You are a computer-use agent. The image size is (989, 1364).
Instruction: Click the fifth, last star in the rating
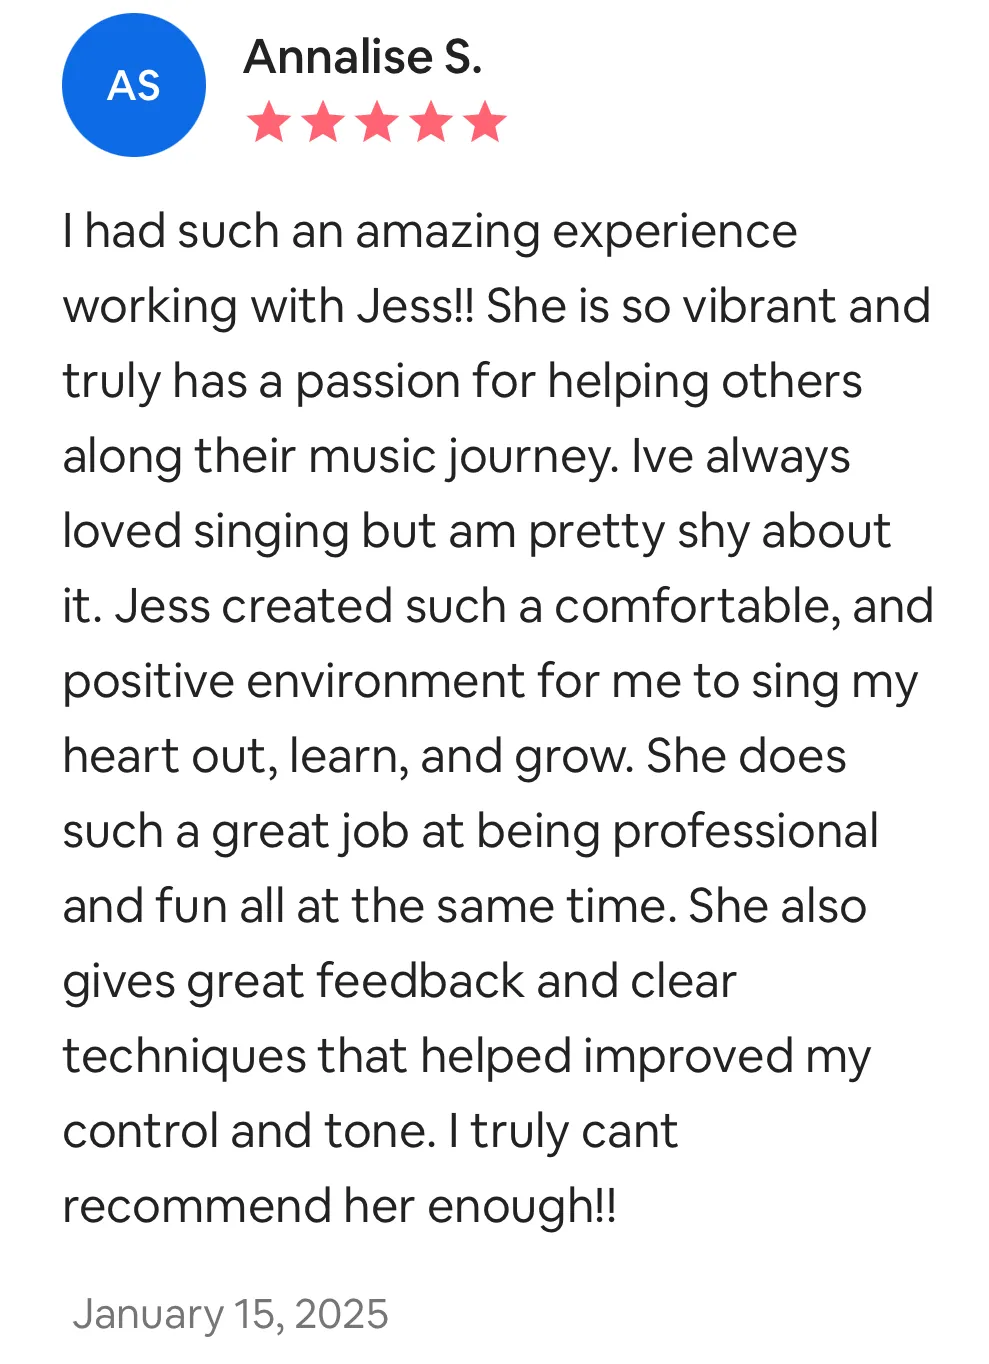coord(485,122)
